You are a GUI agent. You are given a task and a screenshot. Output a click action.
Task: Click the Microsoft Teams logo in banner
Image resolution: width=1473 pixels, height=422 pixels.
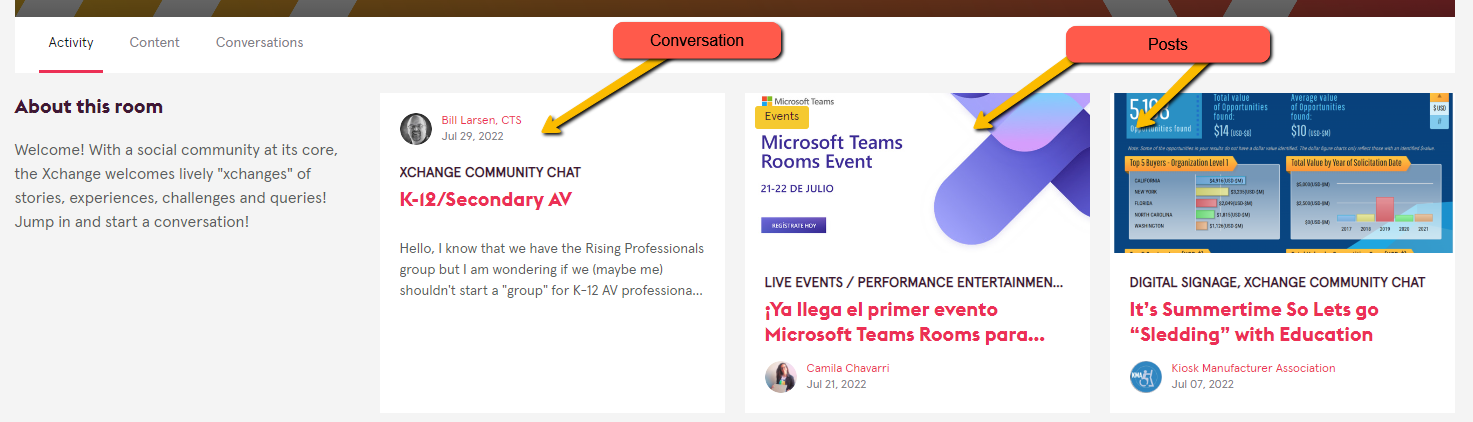point(798,101)
